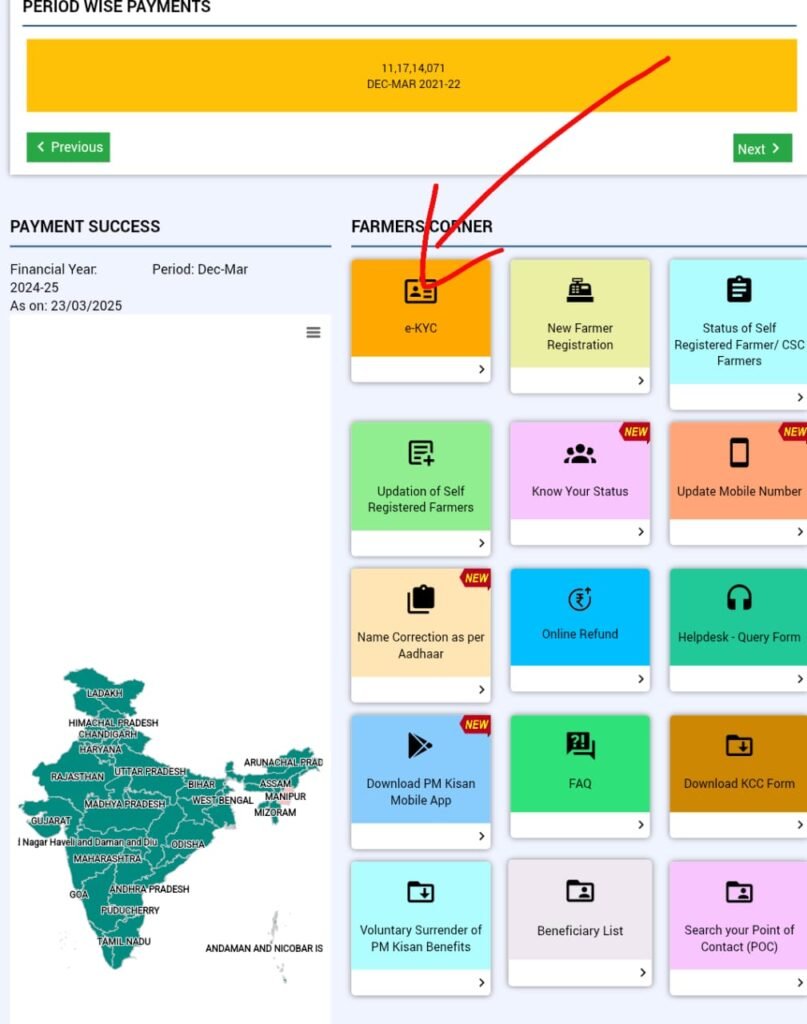Click the FAQ question bubble icon
The width and height of the screenshot is (807, 1024).
[x=580, y=745]
